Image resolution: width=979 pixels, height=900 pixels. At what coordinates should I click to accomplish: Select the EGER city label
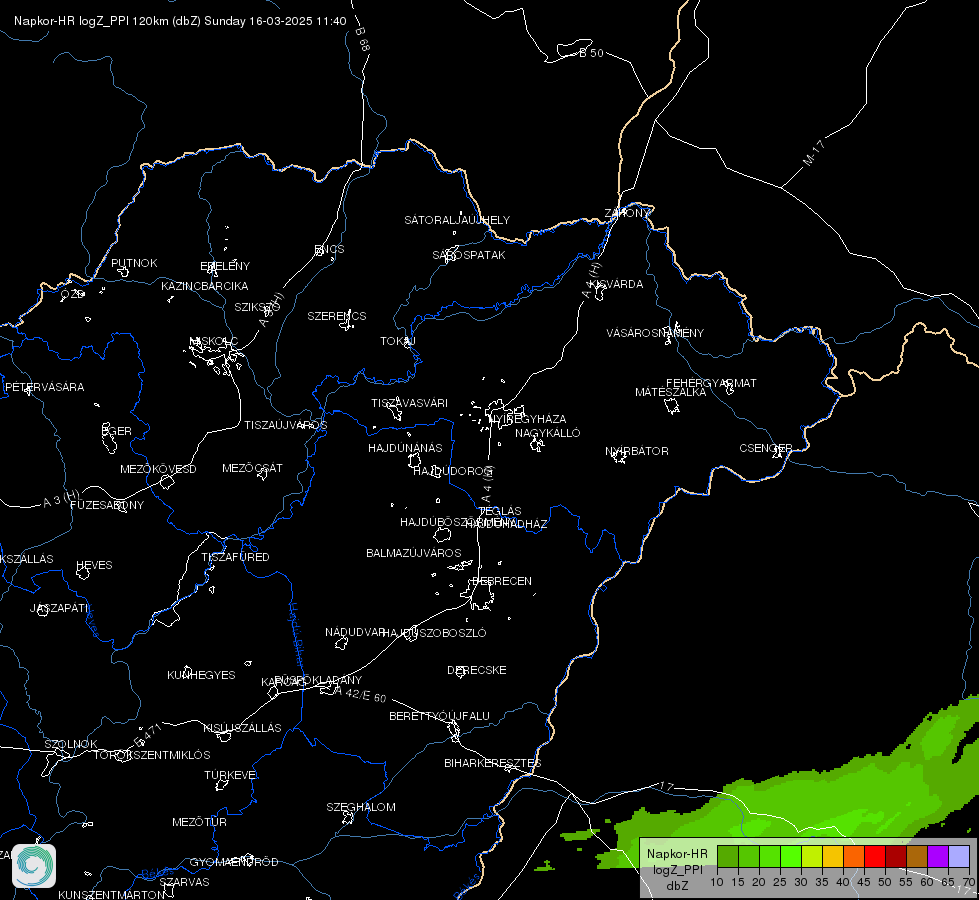[116, 431]
